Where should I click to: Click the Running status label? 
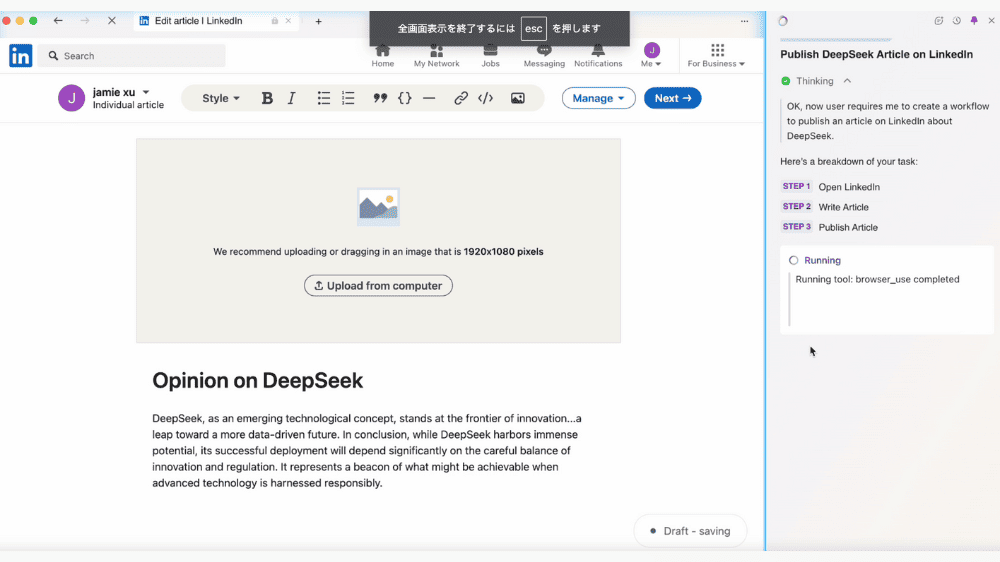point(822,260)
